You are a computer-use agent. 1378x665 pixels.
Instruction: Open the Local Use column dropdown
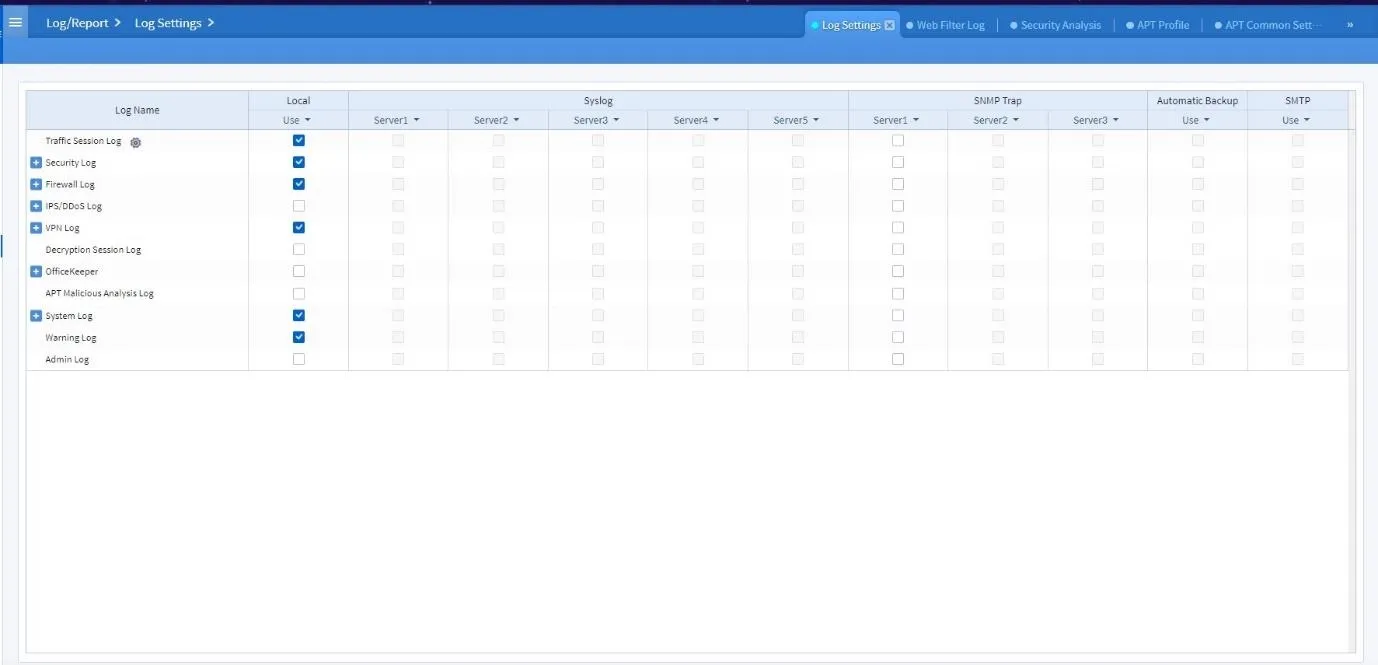pyautogui.click(x=297, y=119)
